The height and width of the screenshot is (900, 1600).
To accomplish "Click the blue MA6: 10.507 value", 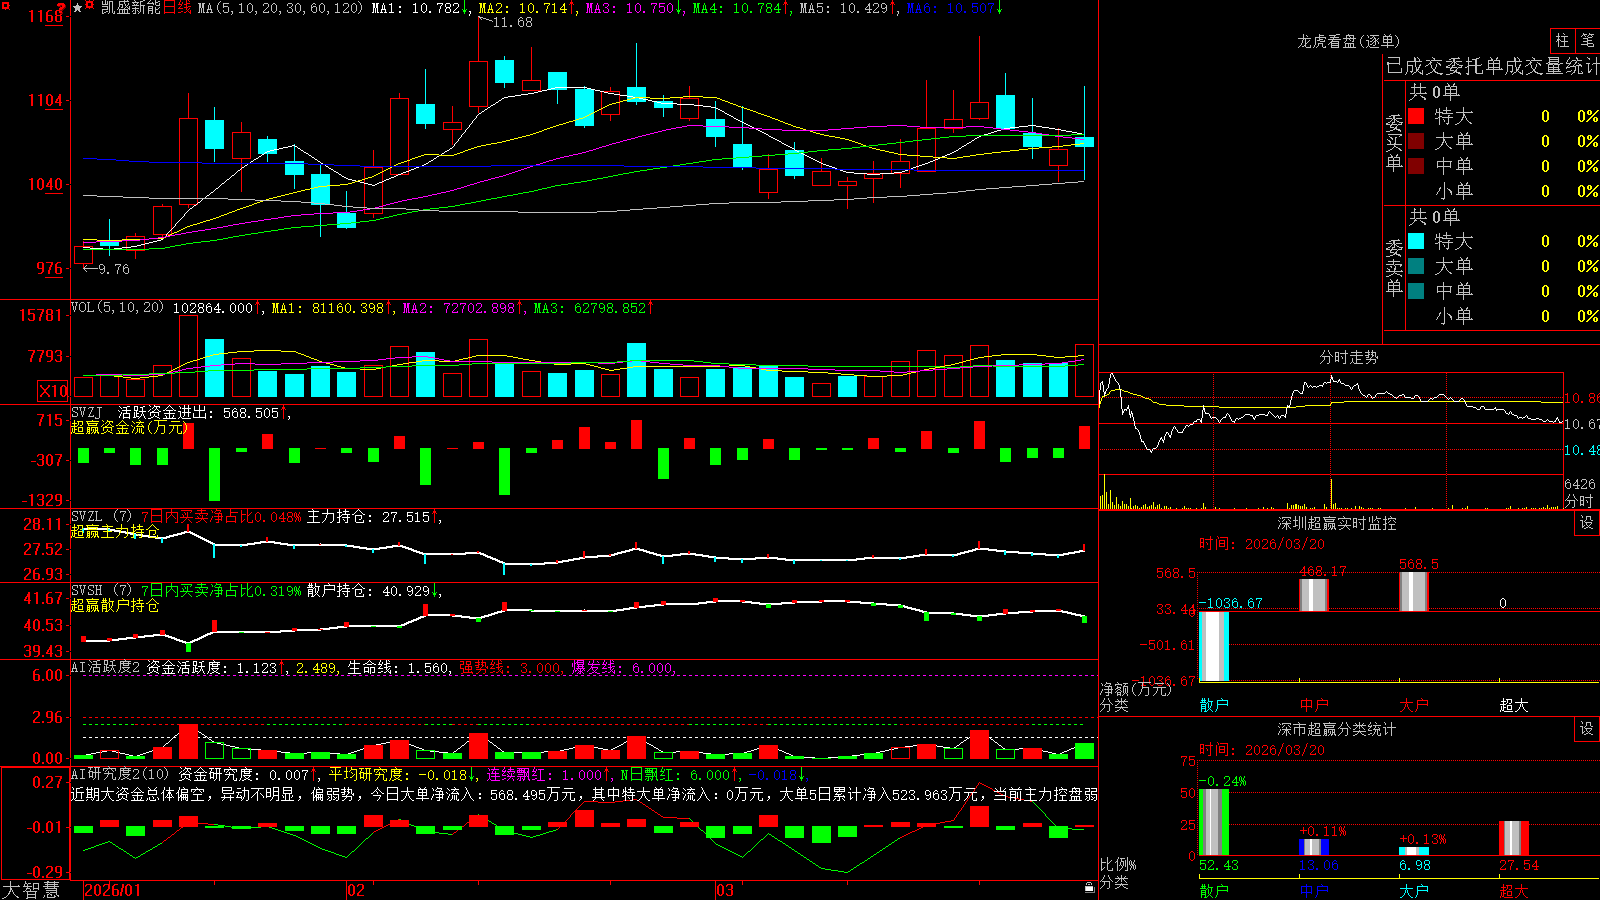I will tap(955, 8).
